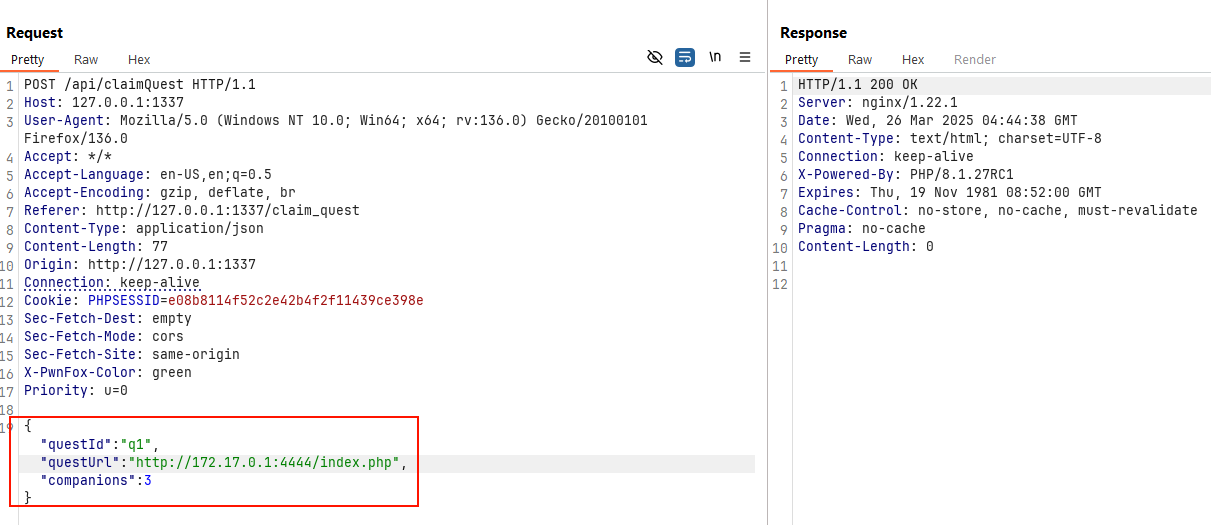Click the Referer header URL

coord(228,211)
